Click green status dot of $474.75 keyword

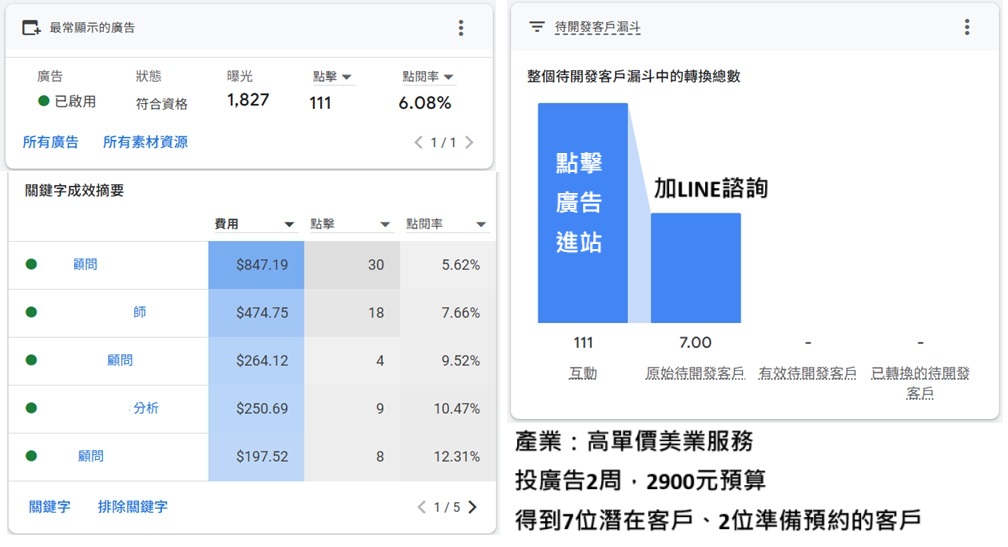(31, 313)
